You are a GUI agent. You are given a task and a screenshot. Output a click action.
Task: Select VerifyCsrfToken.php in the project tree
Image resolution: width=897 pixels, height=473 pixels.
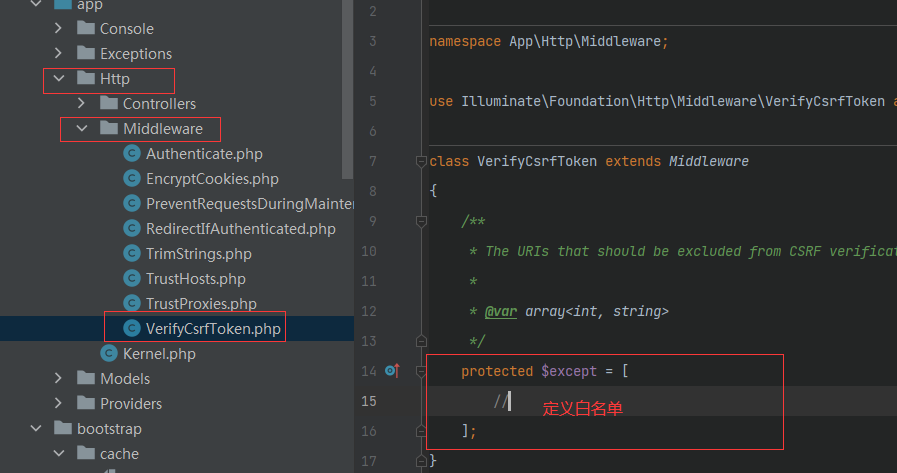pos(213,329)
